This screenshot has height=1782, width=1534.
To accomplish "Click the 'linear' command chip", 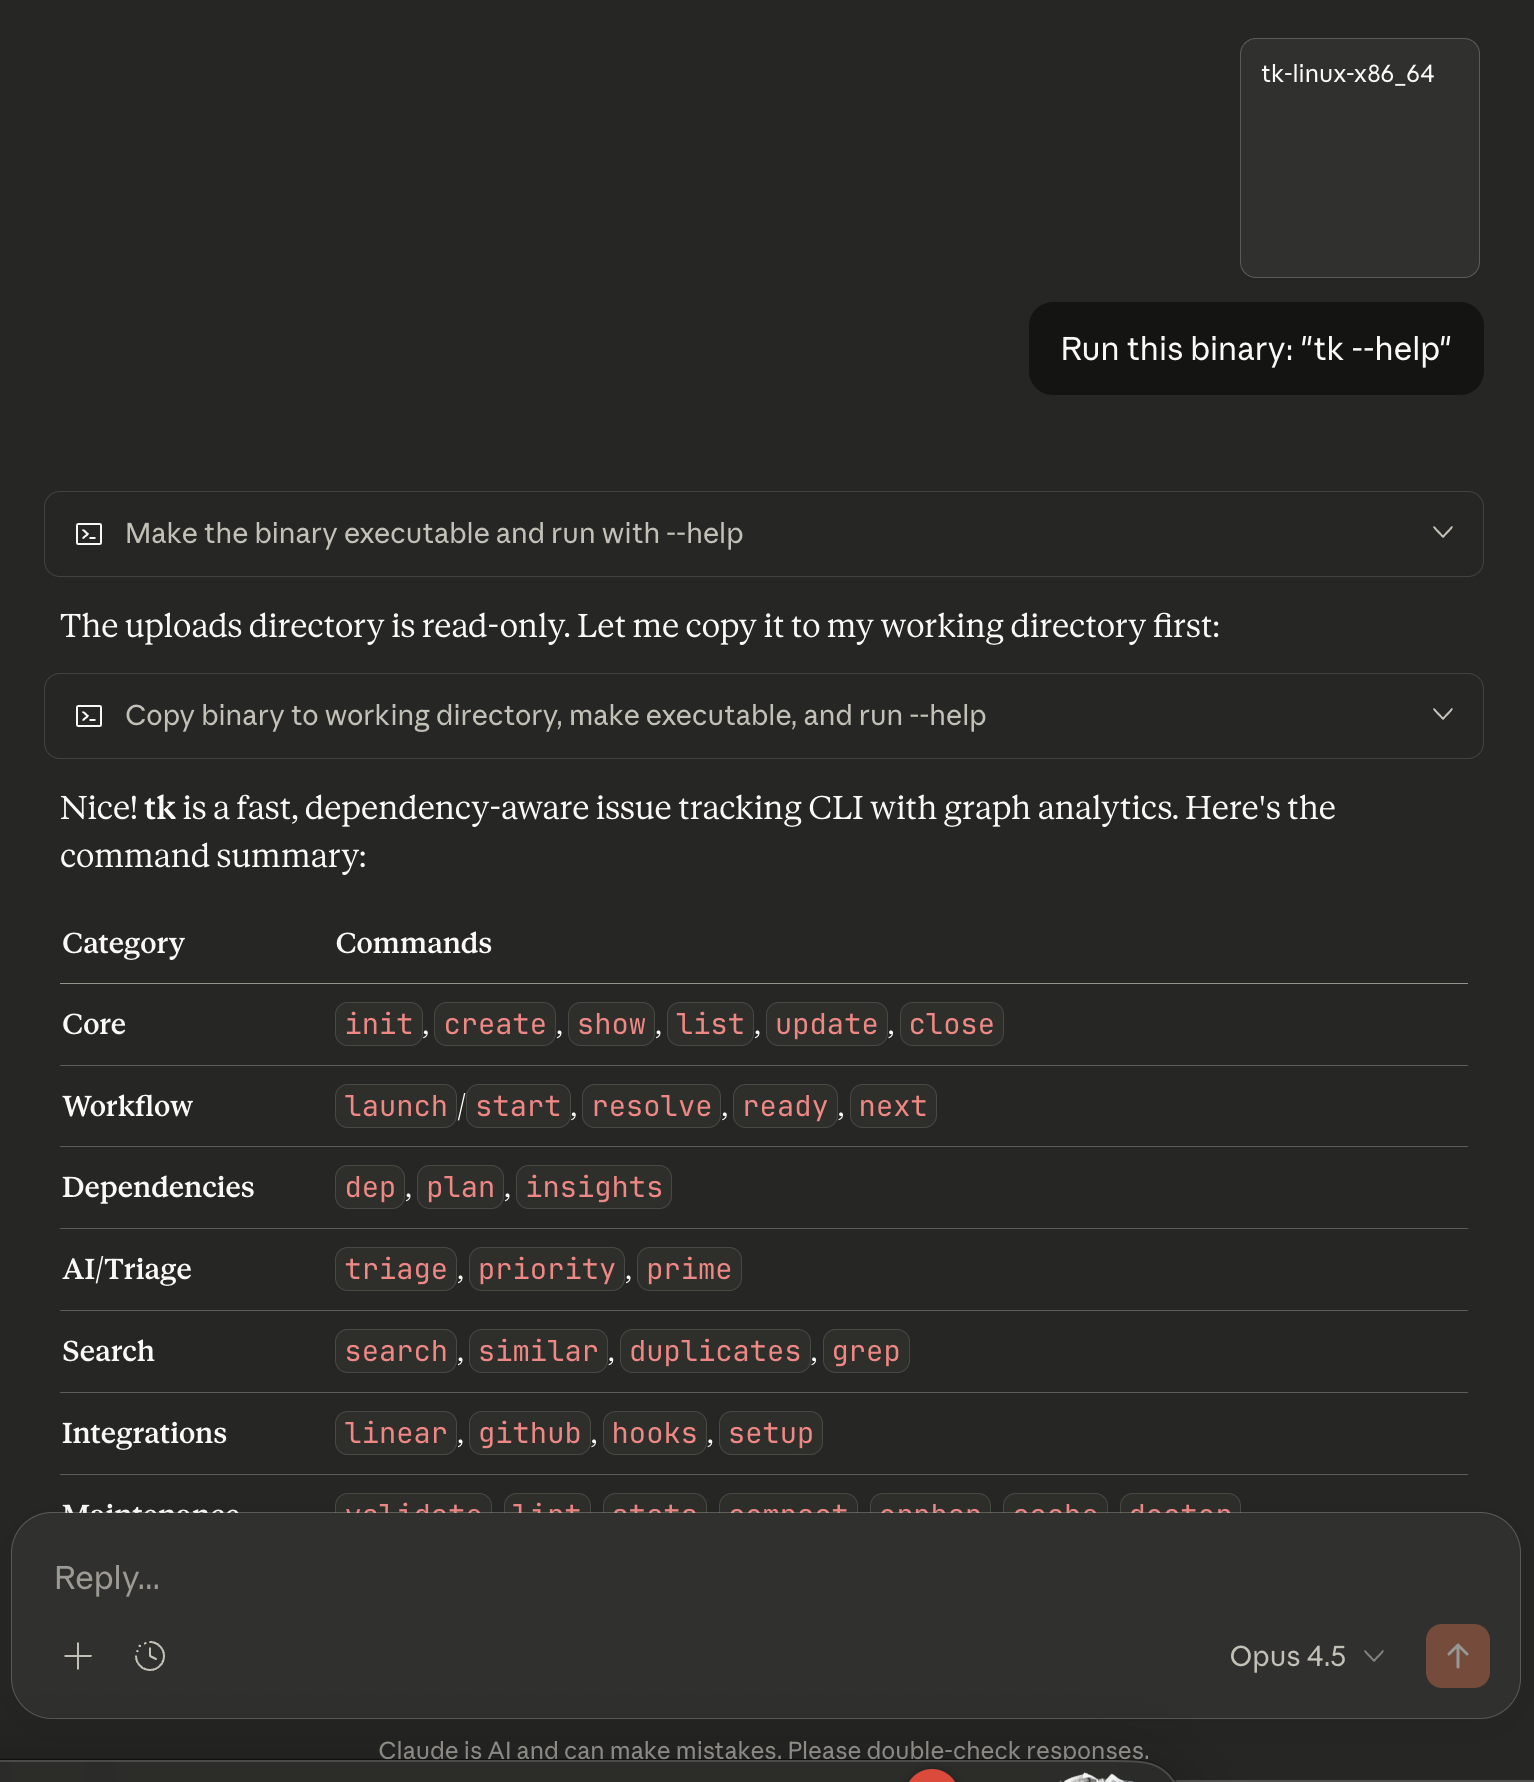I will click(x=396, y=1433).
